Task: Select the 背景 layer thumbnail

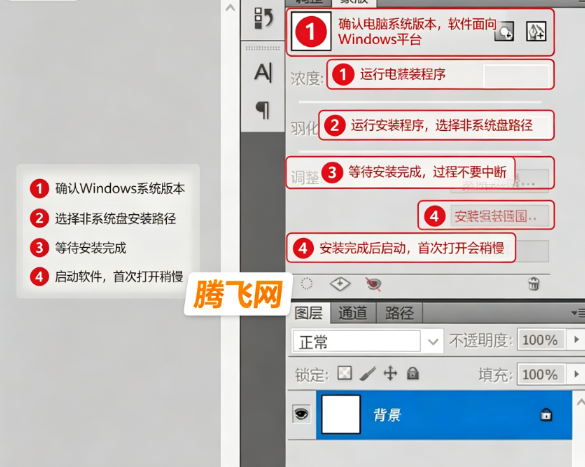Action: (341, 414)
